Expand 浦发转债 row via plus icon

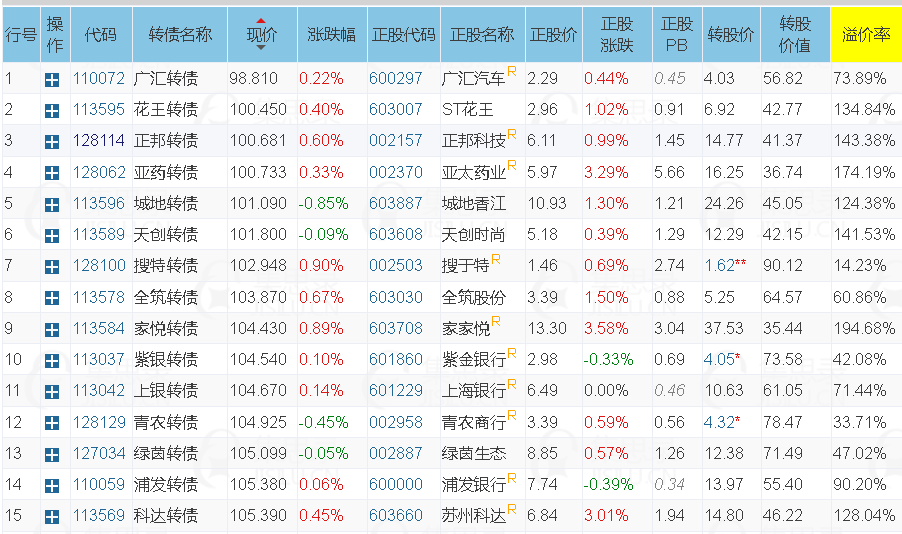(x=52, y=486)
